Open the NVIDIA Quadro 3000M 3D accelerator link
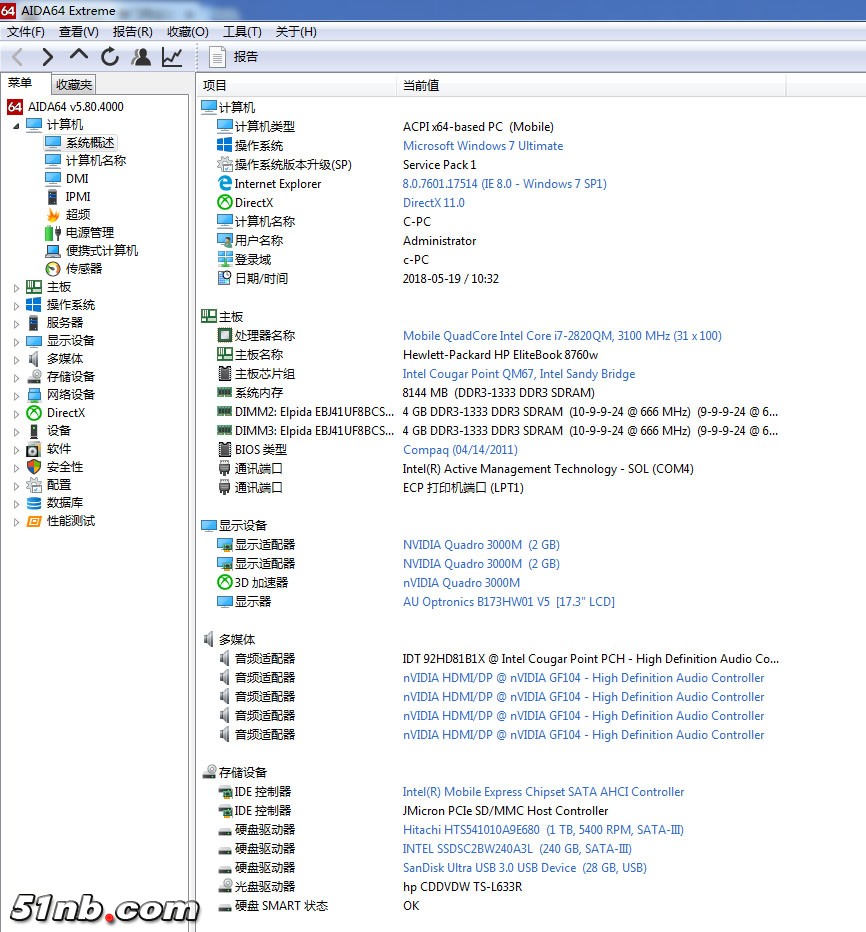 tap(461, 583)
